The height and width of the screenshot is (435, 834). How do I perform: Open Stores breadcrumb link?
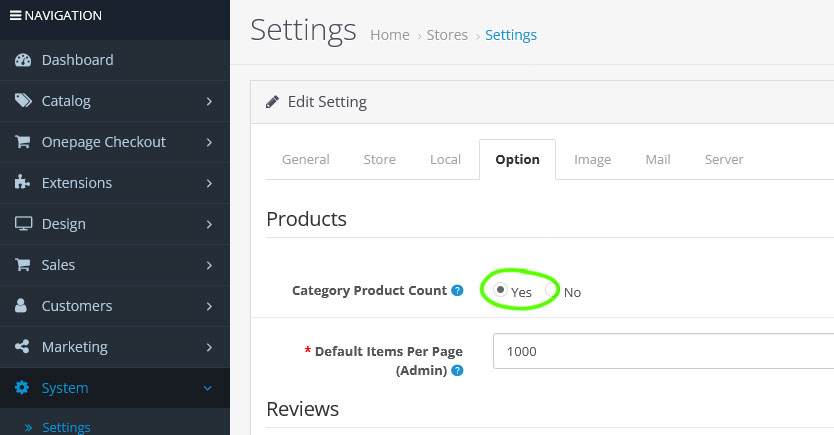click(x=447, y=35)
